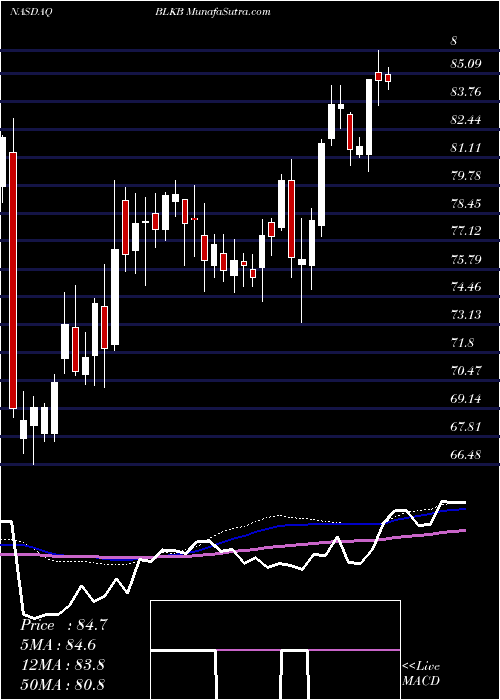Click inside the MACD histogram box

275,650
